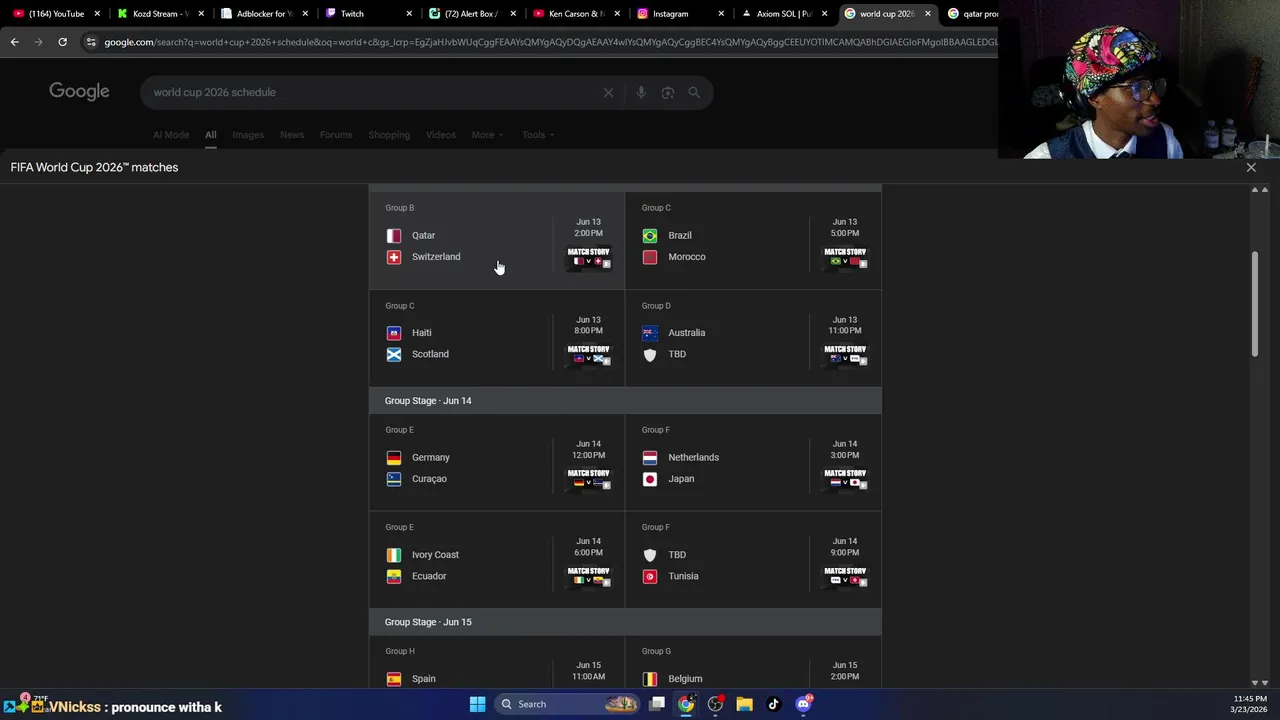Click the Google logo
Image resolution: width=1280 pixels, height=720 pixels.
[79, 92]
